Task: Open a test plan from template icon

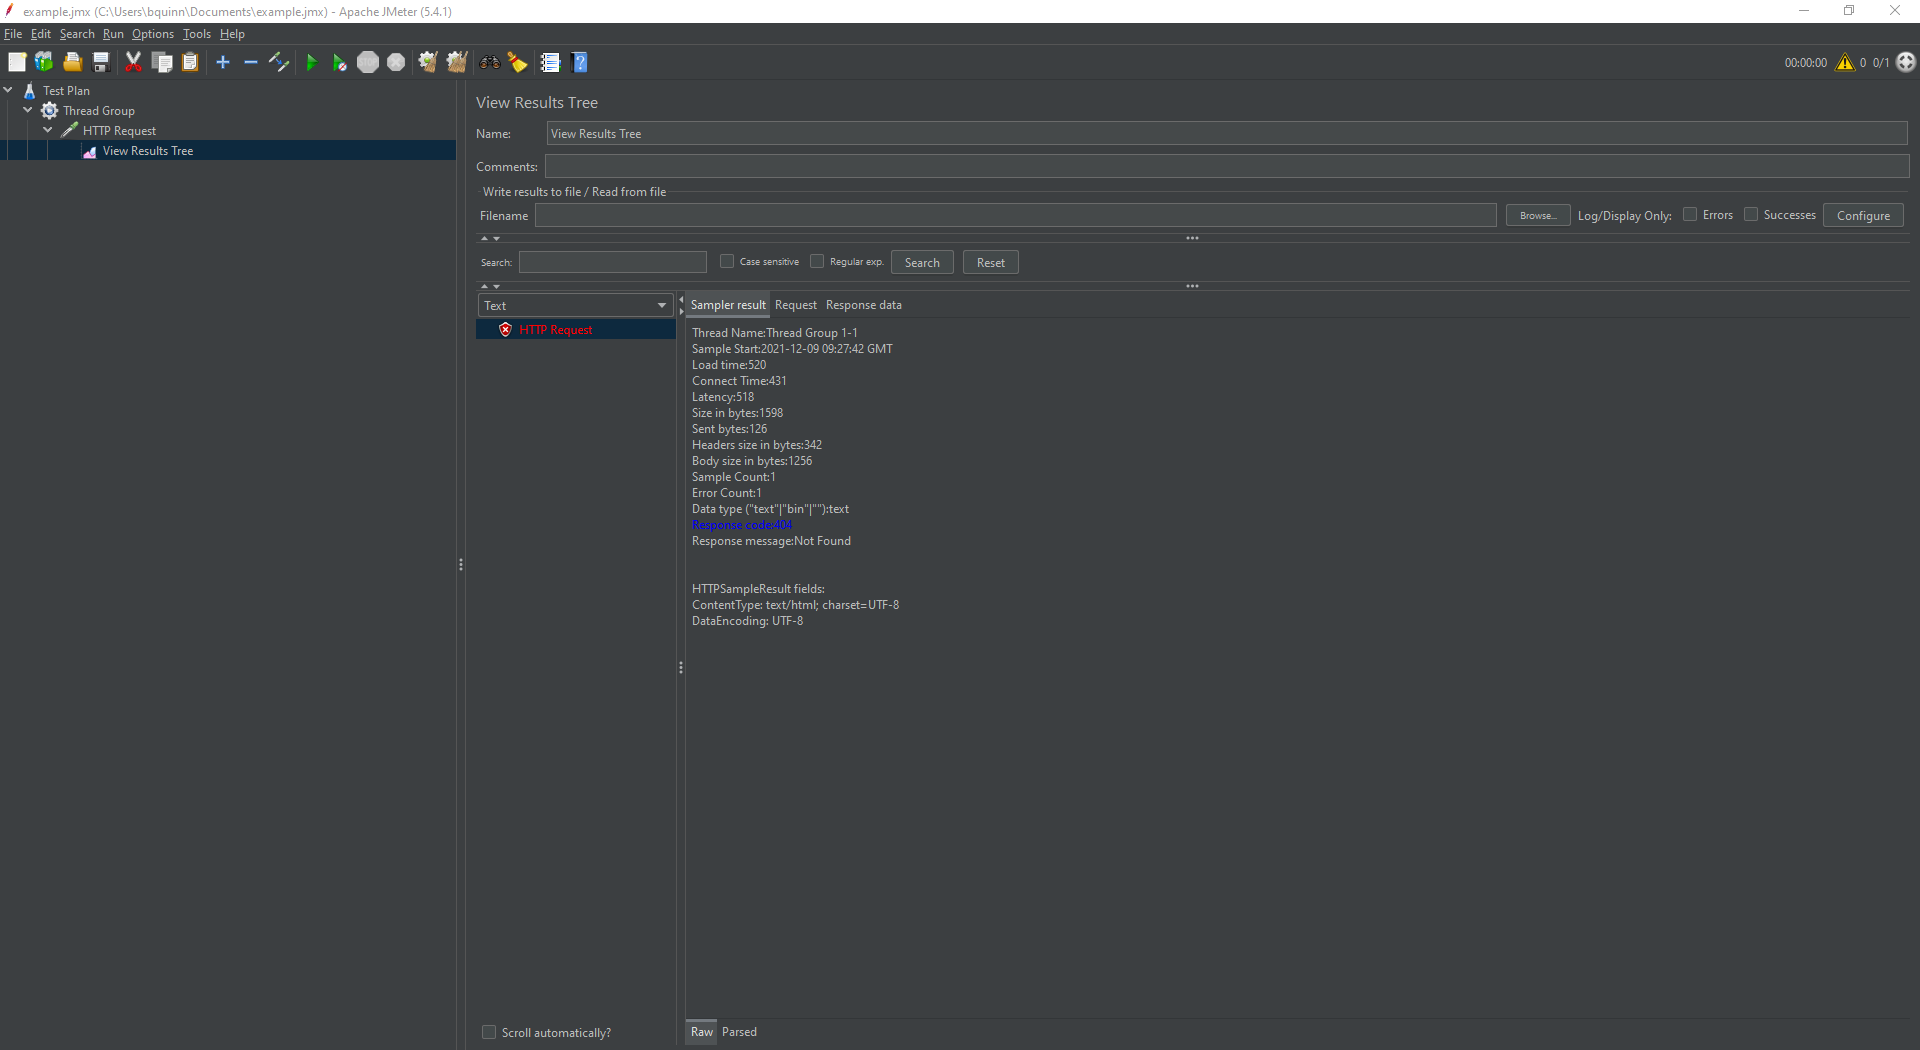Action: (x=44, y=62)
